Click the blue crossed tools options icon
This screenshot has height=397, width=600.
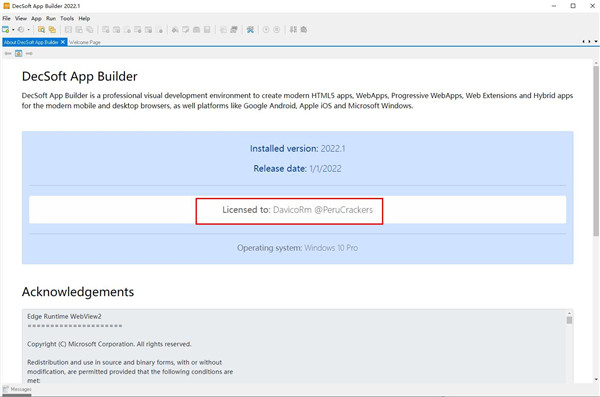(250, 29)
